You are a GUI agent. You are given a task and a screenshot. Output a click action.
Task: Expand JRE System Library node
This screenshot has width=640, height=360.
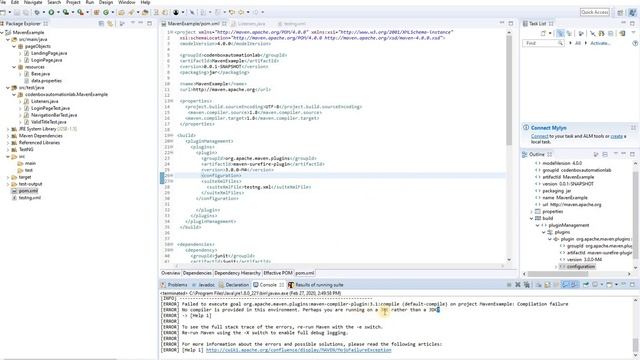tap(8, 129)
